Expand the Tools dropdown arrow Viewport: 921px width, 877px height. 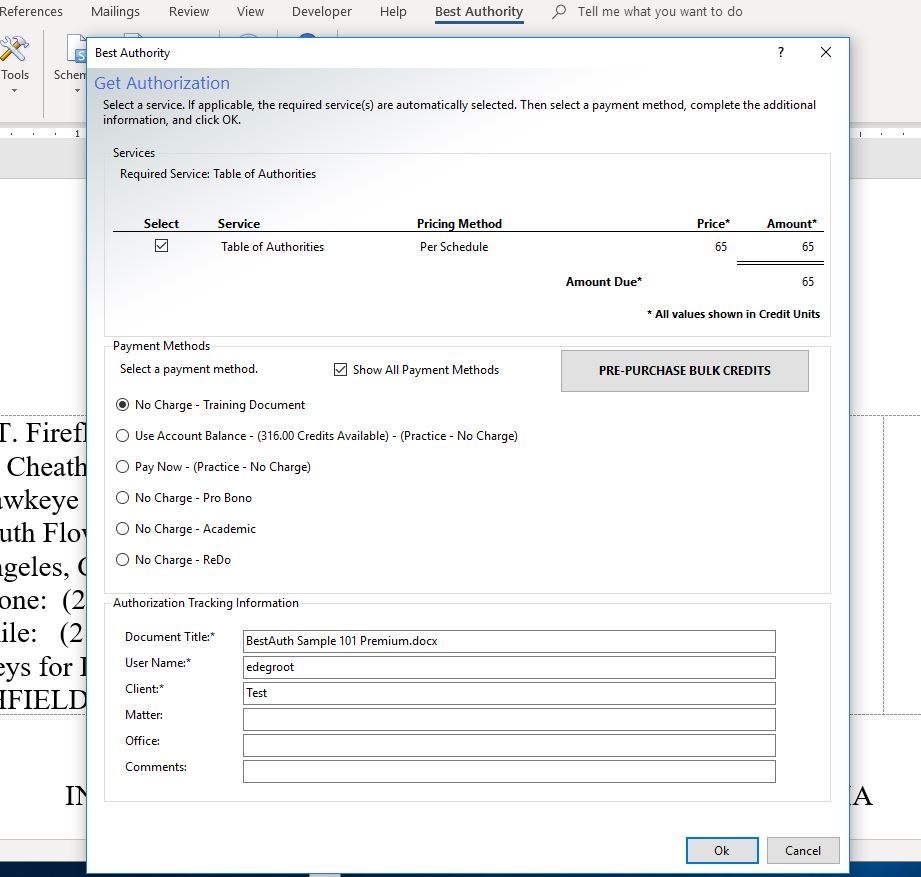pyautogui.click(x=15, y=91)
